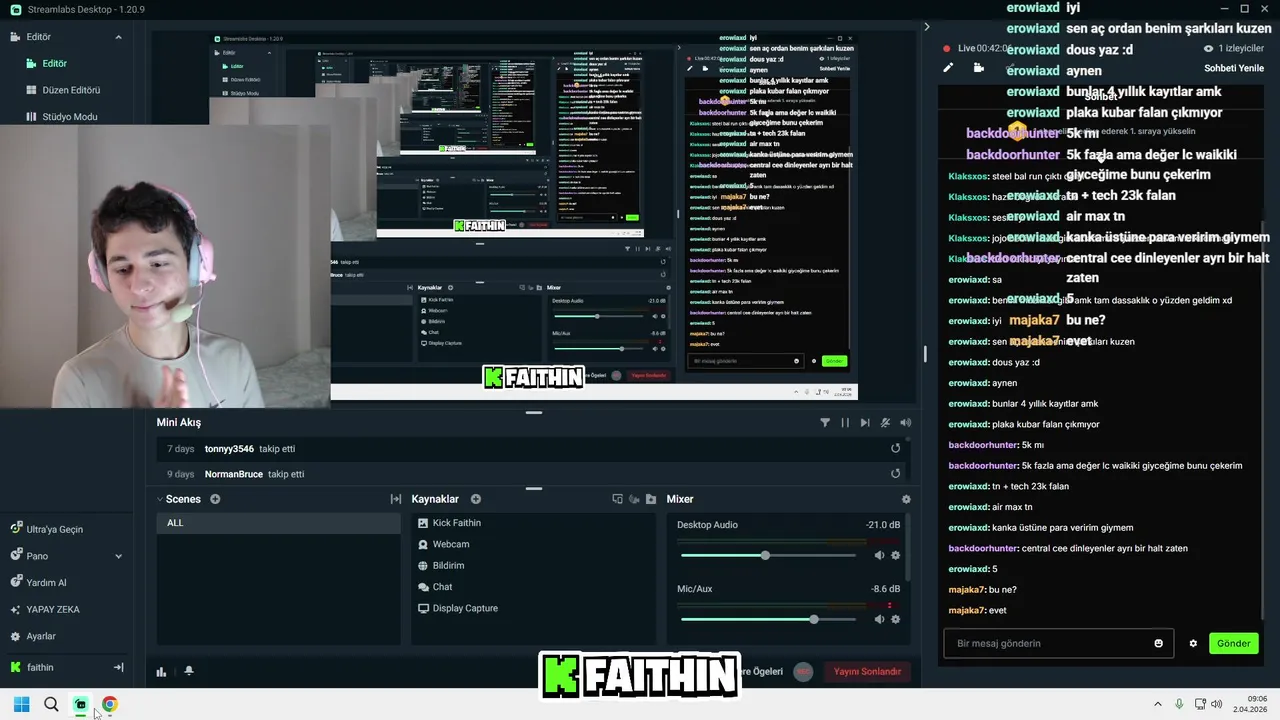Open the Windows Start menu
Viewport: 1280px width, 720px height.
(21, 704)
